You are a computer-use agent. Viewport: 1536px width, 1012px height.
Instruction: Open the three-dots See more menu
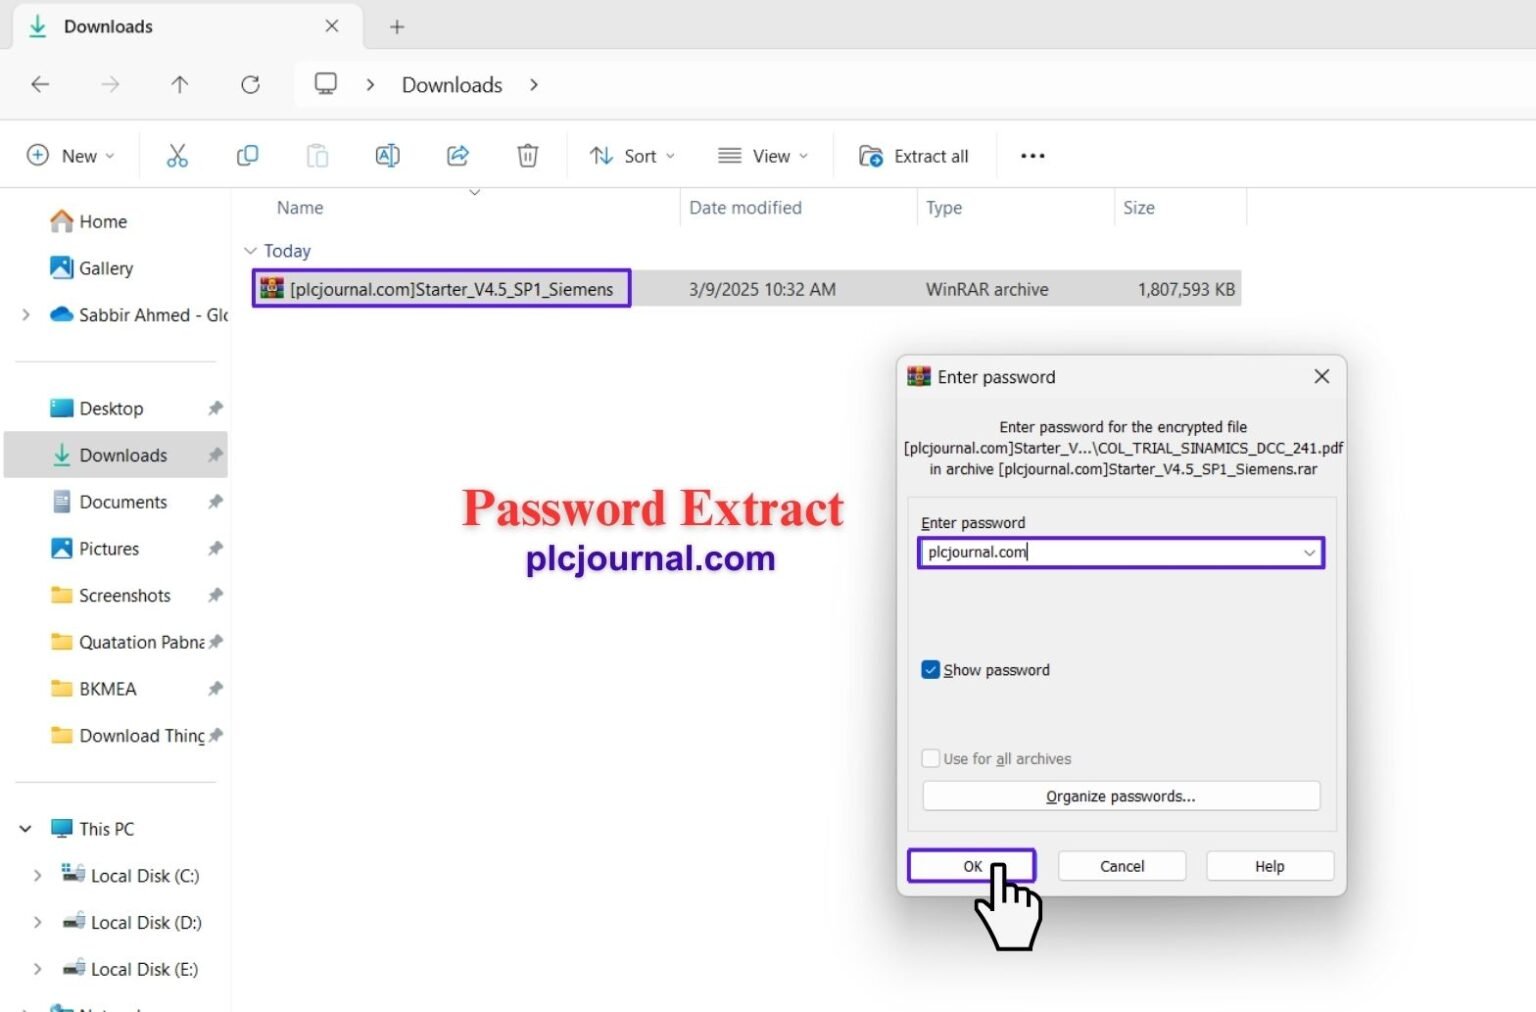(1032, 156)
